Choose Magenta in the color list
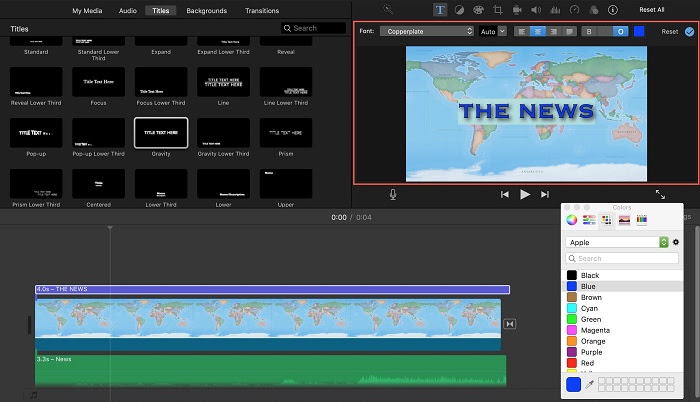The image size is (700, 402). pyautogui.click(x=624, y=330)
